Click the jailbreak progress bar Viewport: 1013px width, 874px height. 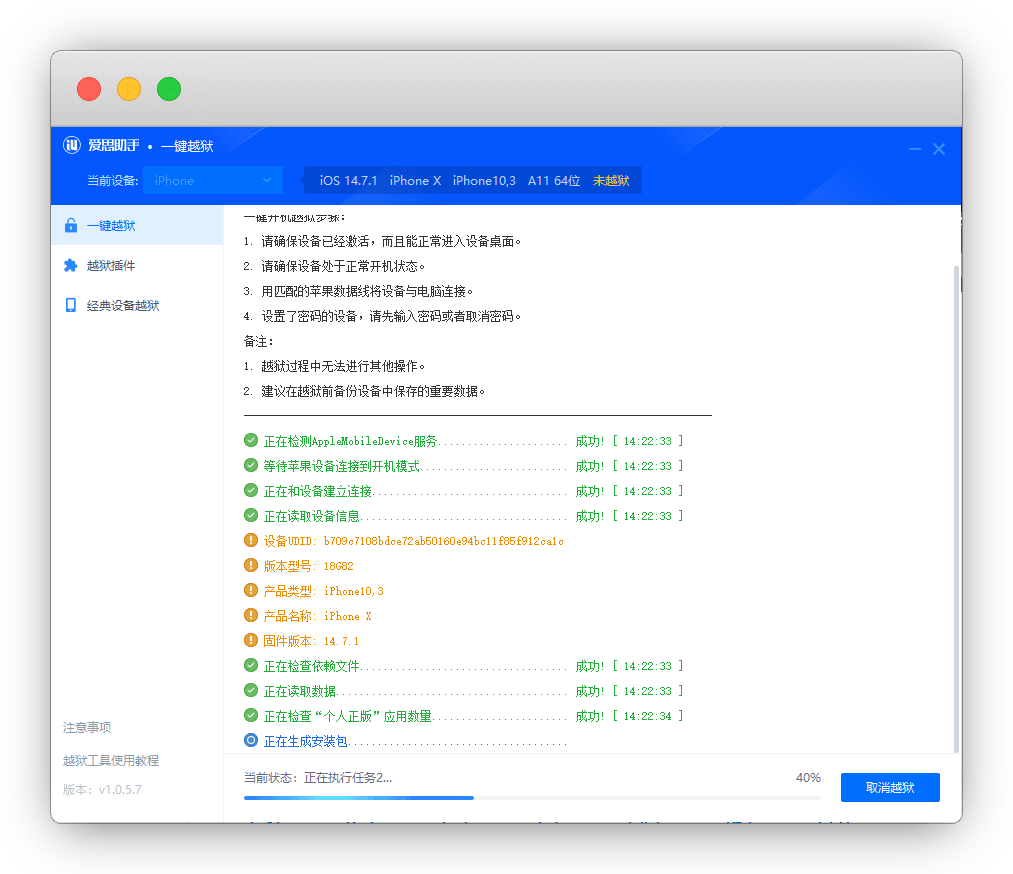tap(532, 798)
